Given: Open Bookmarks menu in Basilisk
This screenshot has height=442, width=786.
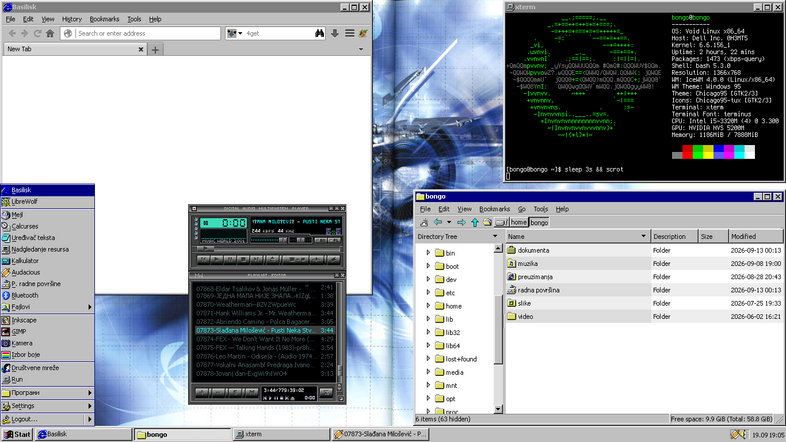Looking at the screenshot, I should (104, 19).
